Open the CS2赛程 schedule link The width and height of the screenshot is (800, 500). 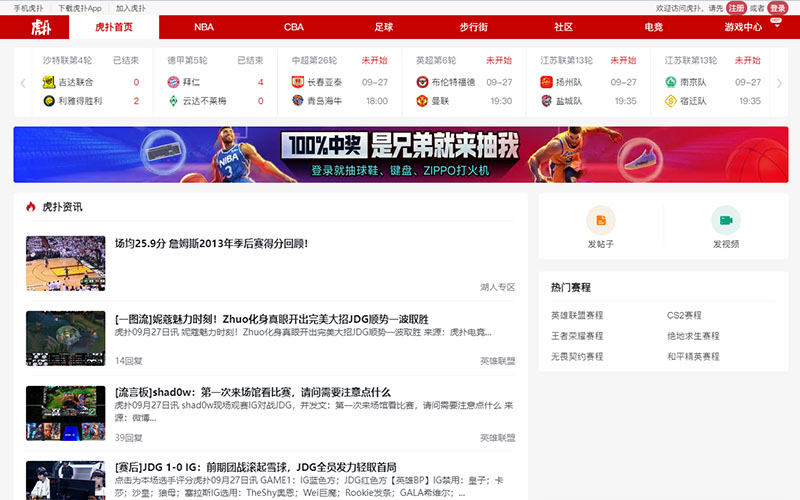(684, 316)
